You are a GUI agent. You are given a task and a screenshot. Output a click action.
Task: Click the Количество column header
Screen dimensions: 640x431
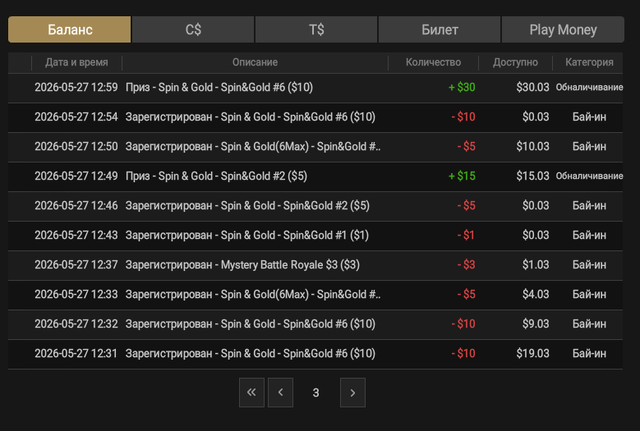[433, 62]
